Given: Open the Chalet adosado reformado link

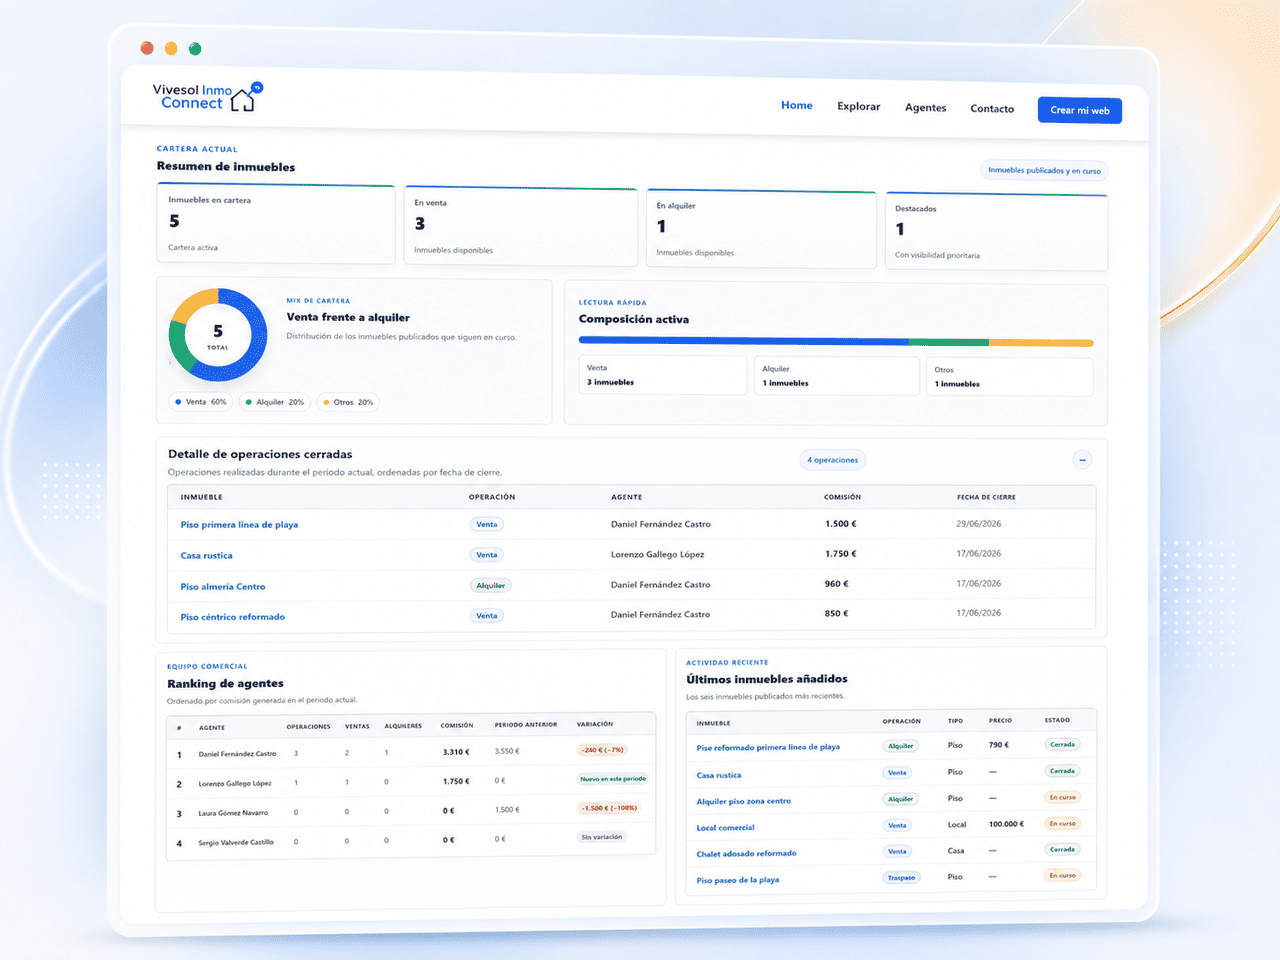Looking at the screenshot, I should [746, 854].
